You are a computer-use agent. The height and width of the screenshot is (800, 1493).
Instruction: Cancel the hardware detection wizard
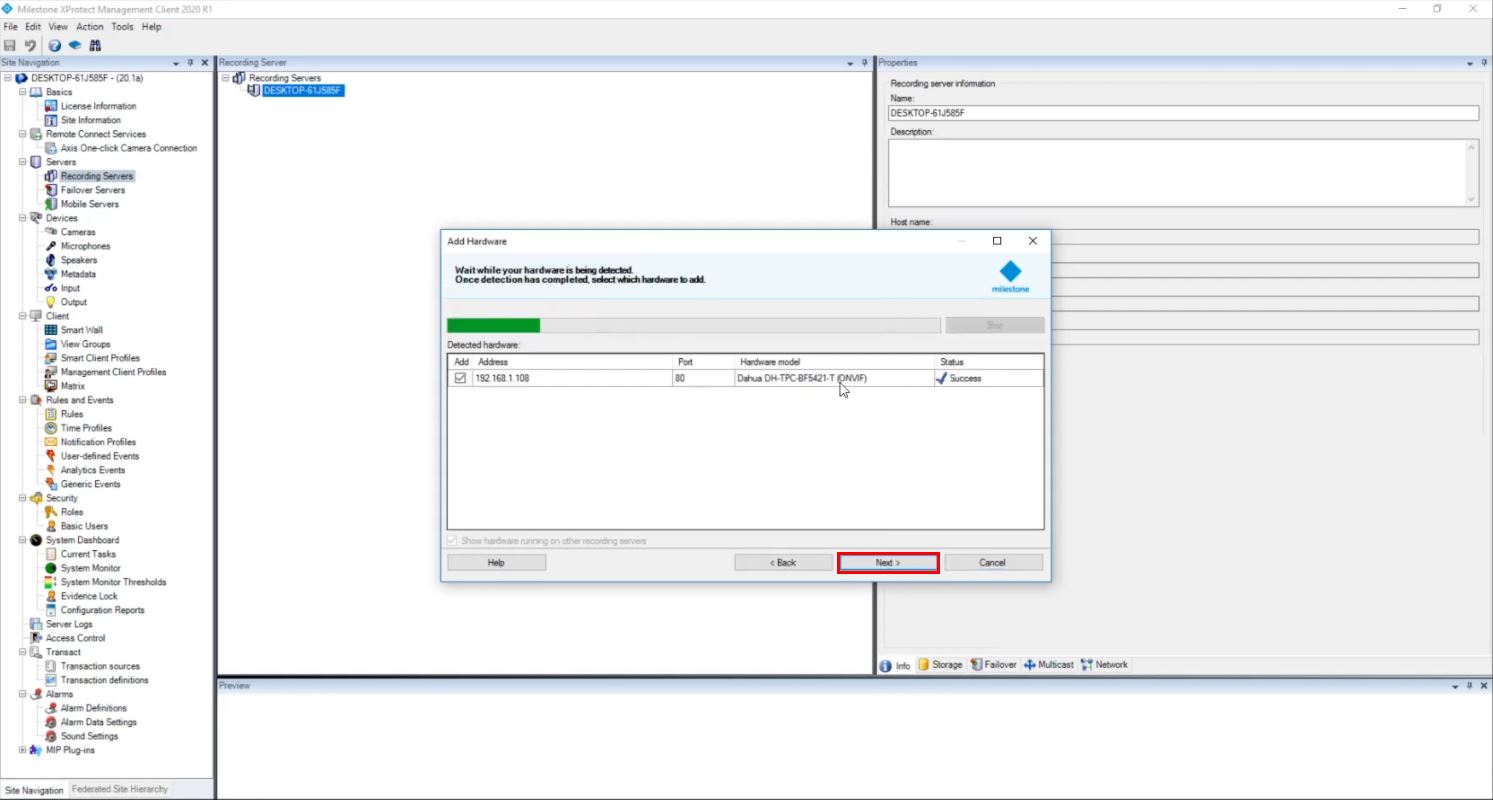[993, 562]
